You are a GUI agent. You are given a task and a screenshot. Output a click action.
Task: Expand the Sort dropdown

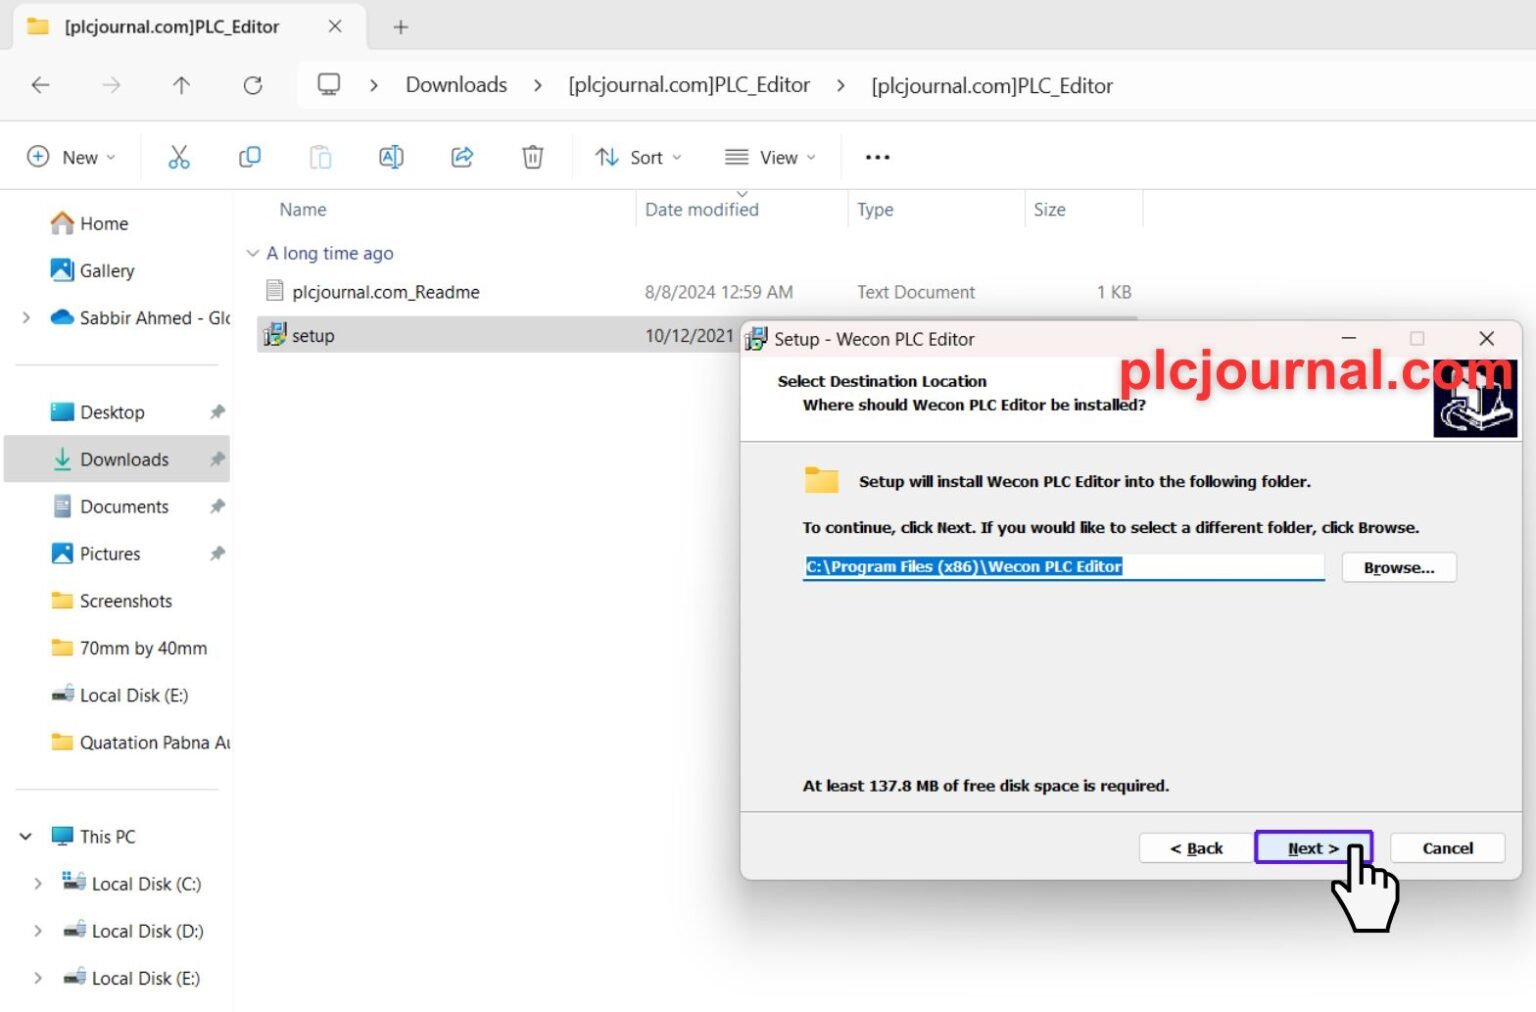(637, 156)
